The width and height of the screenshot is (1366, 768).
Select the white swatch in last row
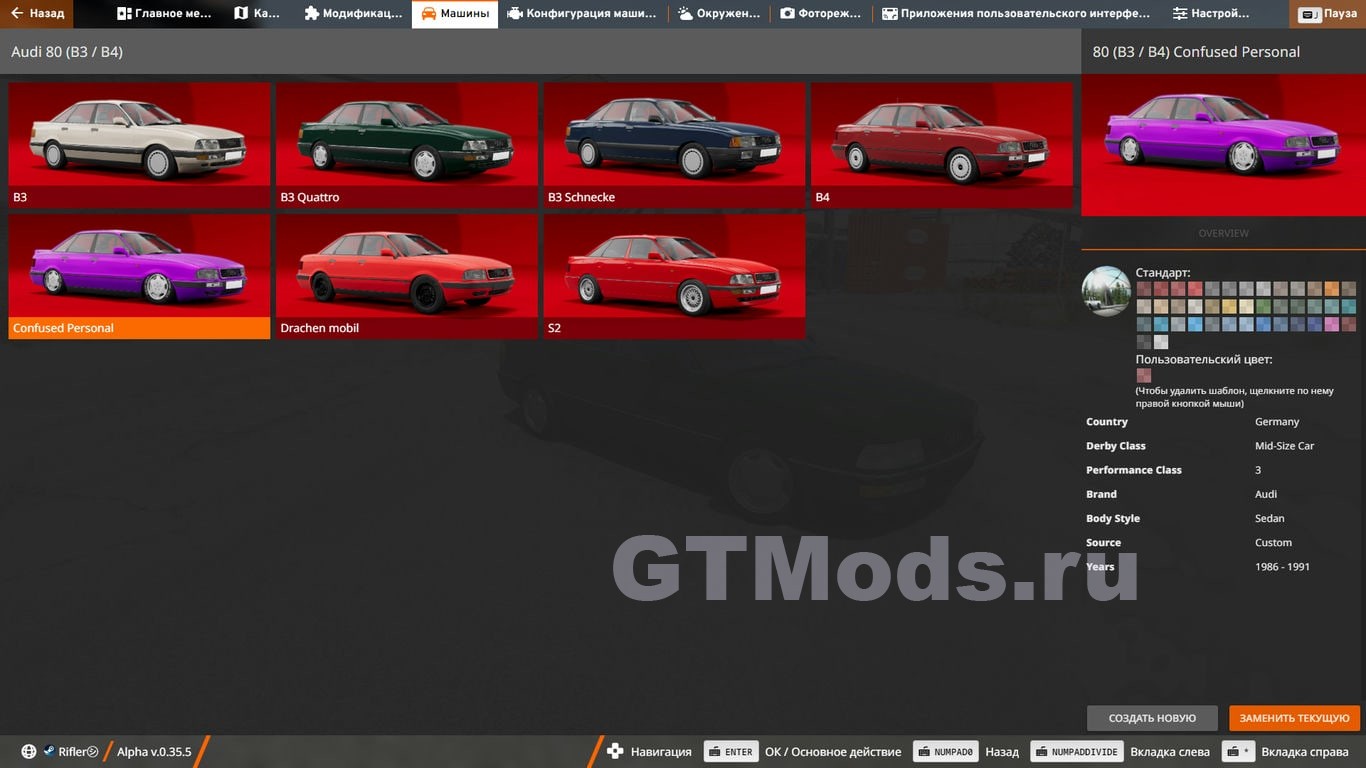(1161, 342)
